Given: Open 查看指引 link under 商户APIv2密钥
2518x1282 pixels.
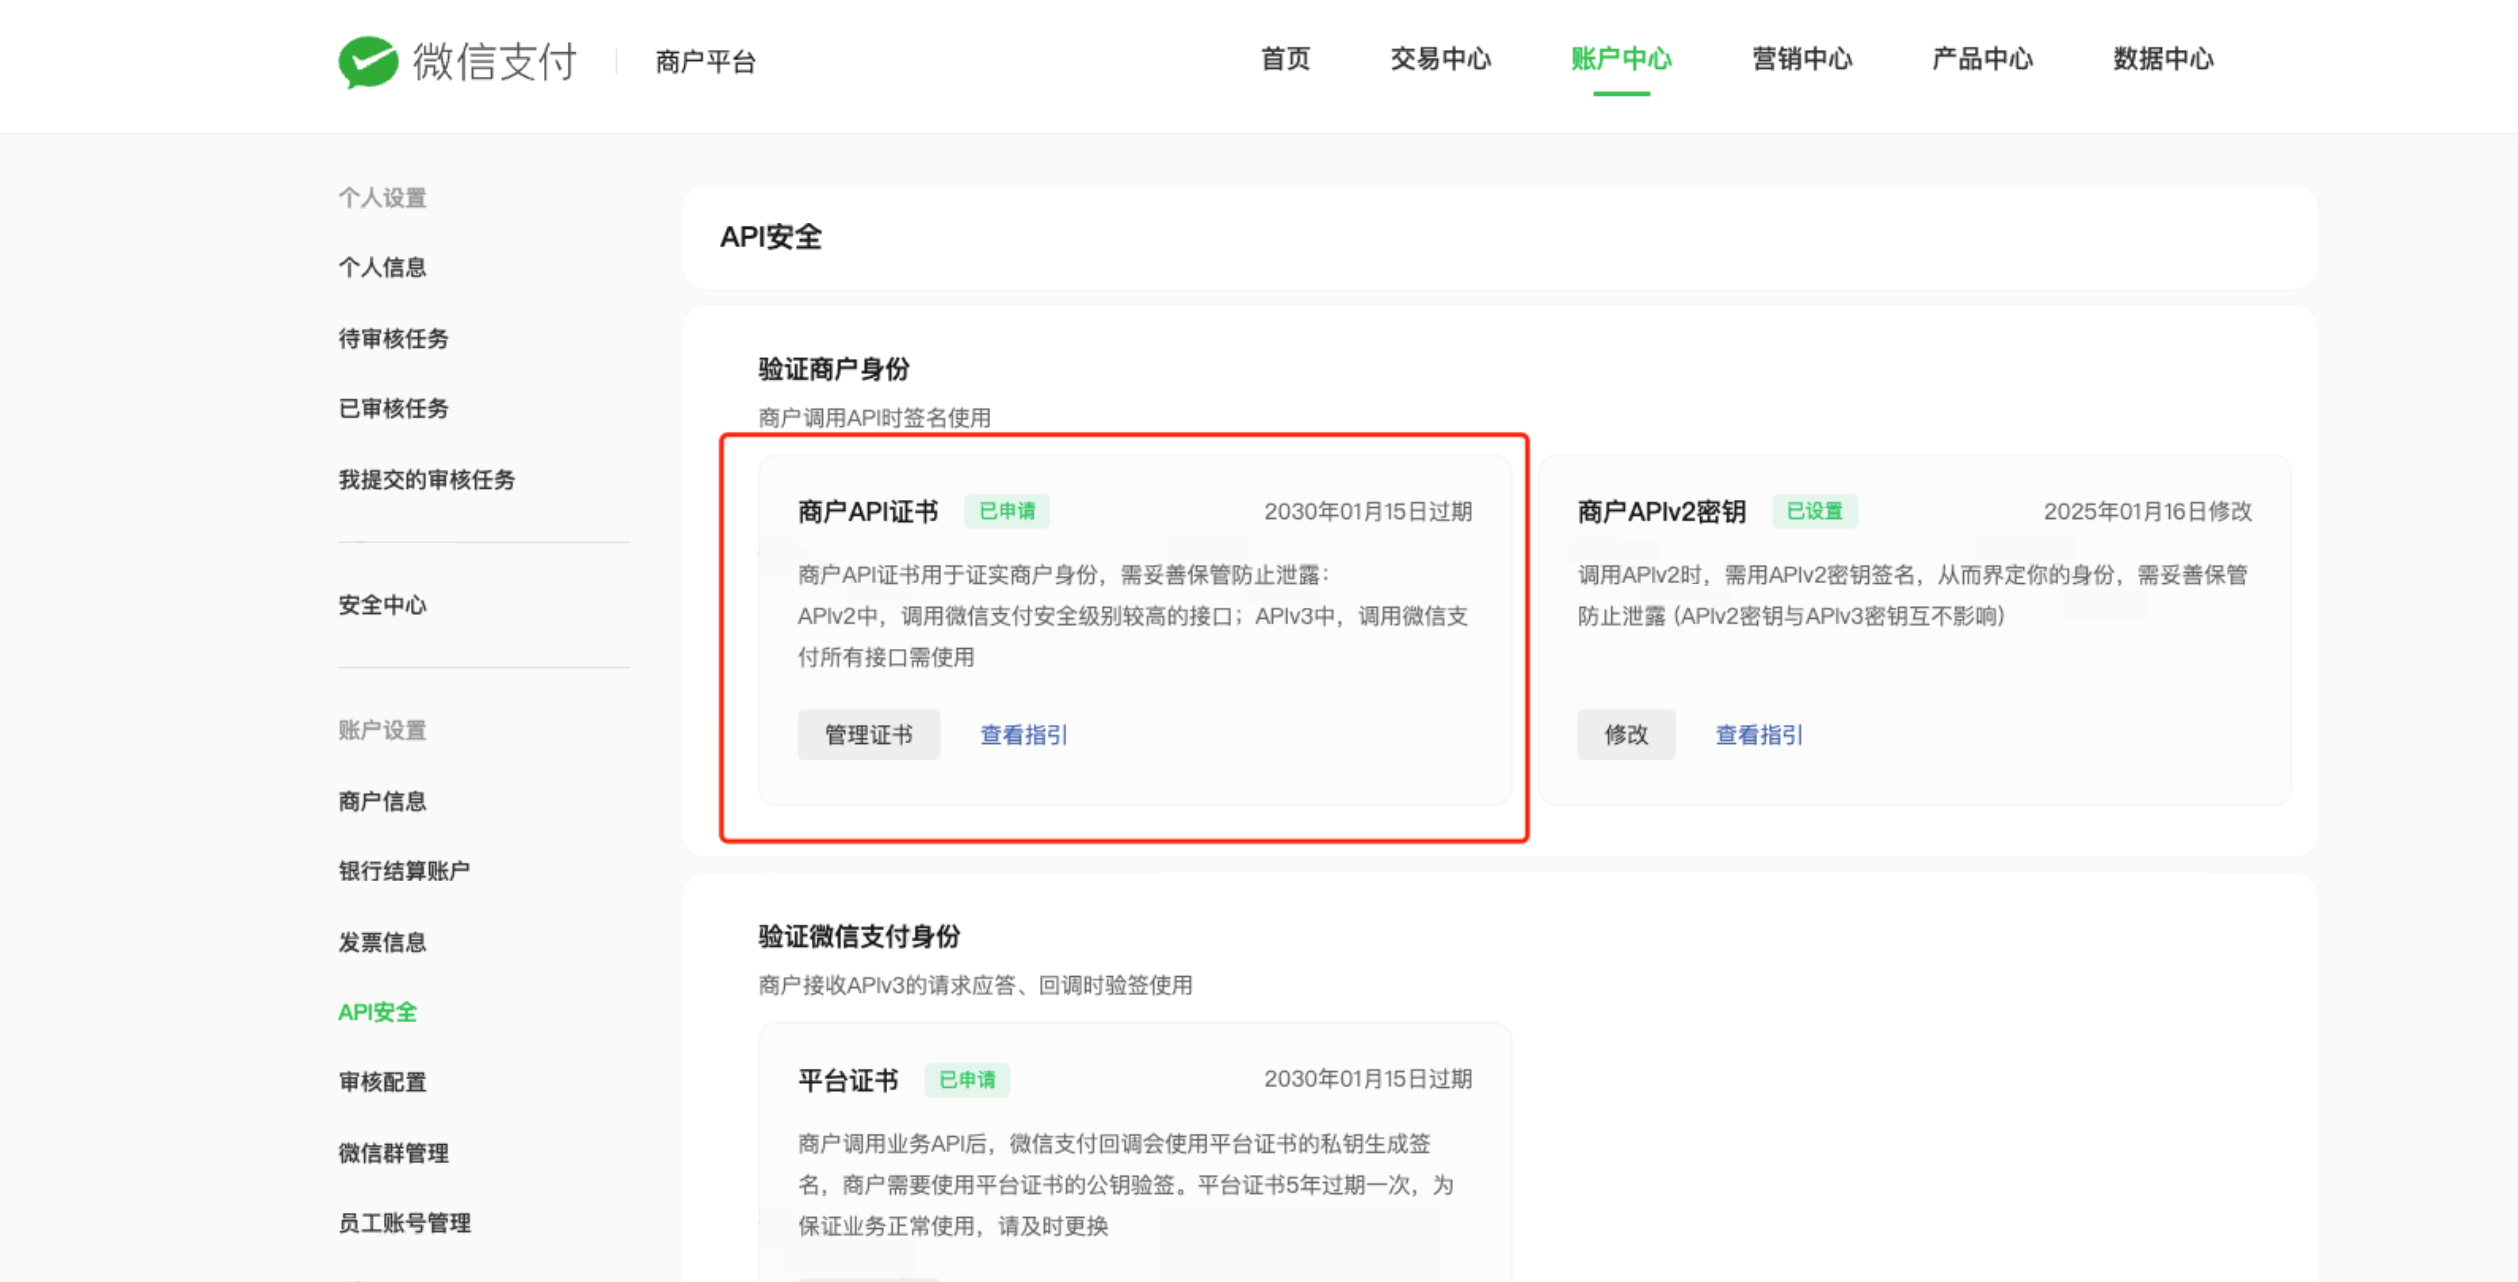Looking at the screenshot, I should pos(1759,735).
